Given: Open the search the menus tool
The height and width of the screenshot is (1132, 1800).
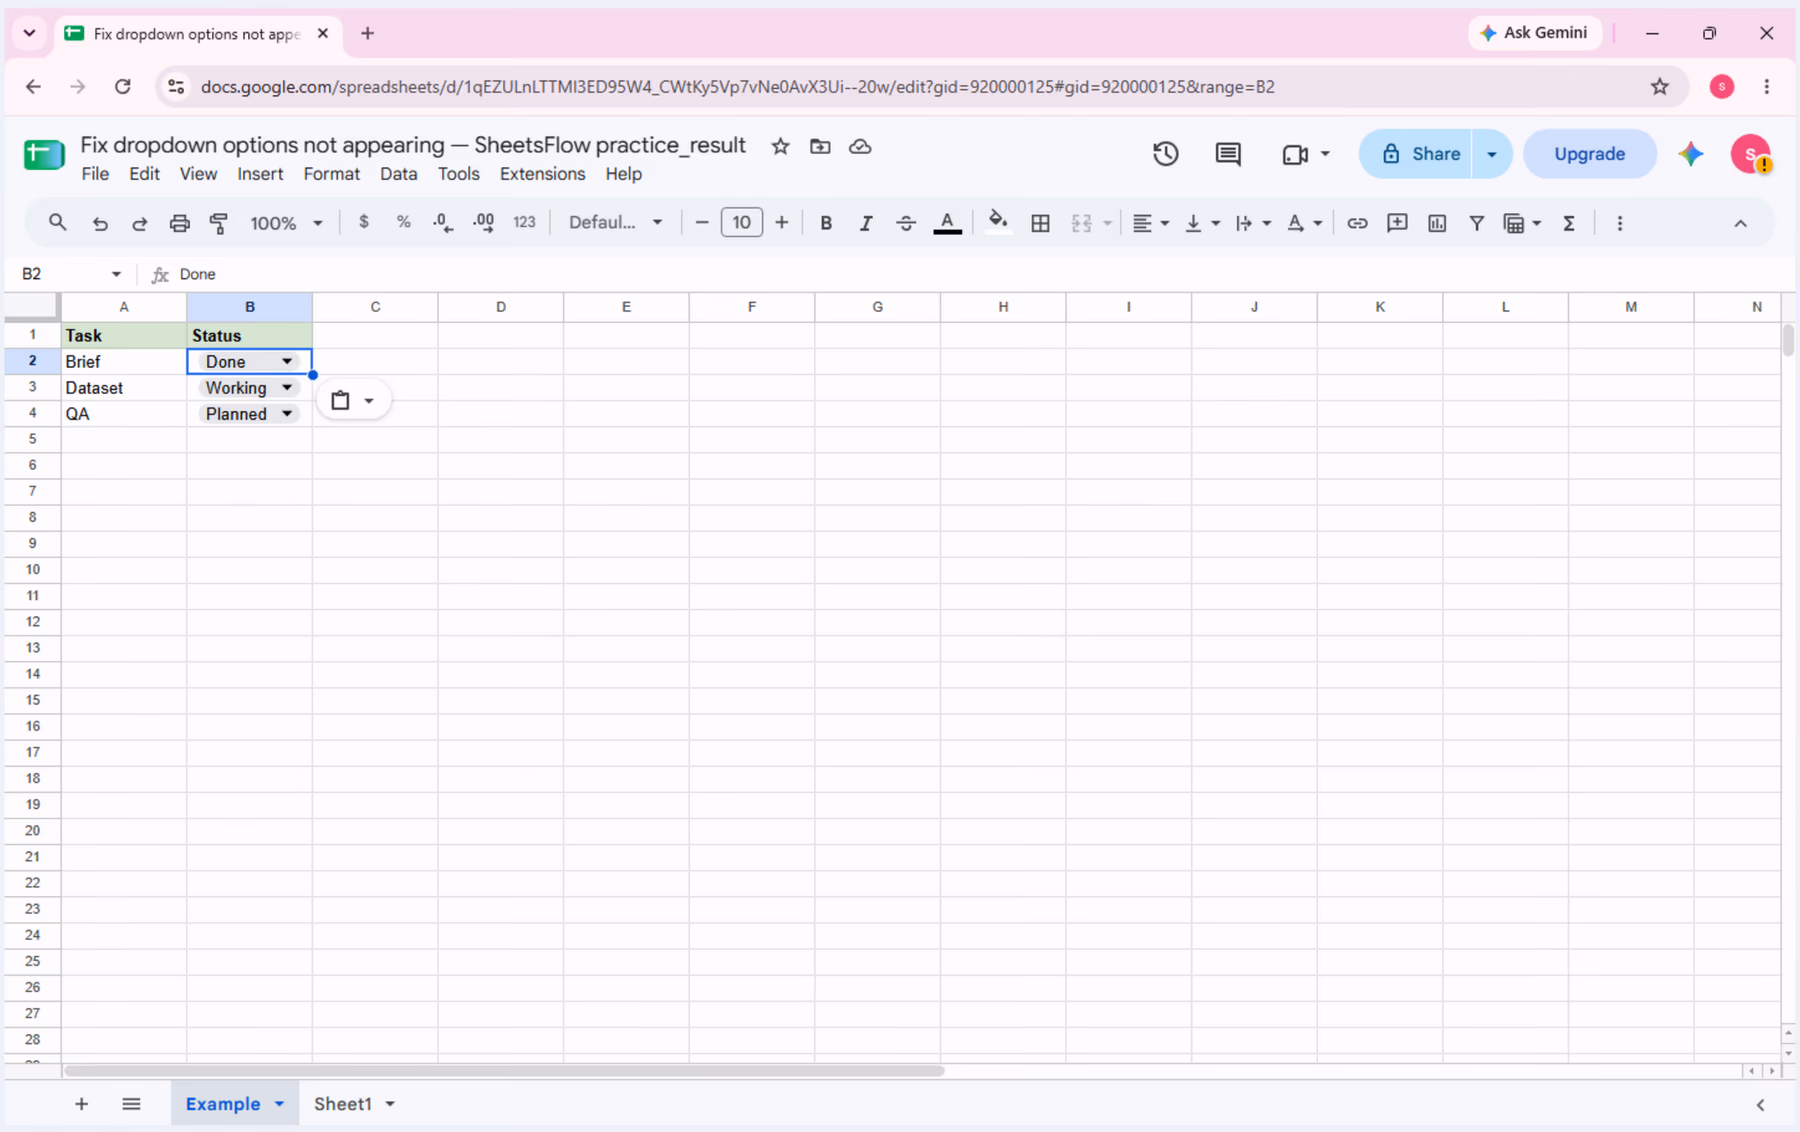Looking at the screenshot, I should [57, 223].
